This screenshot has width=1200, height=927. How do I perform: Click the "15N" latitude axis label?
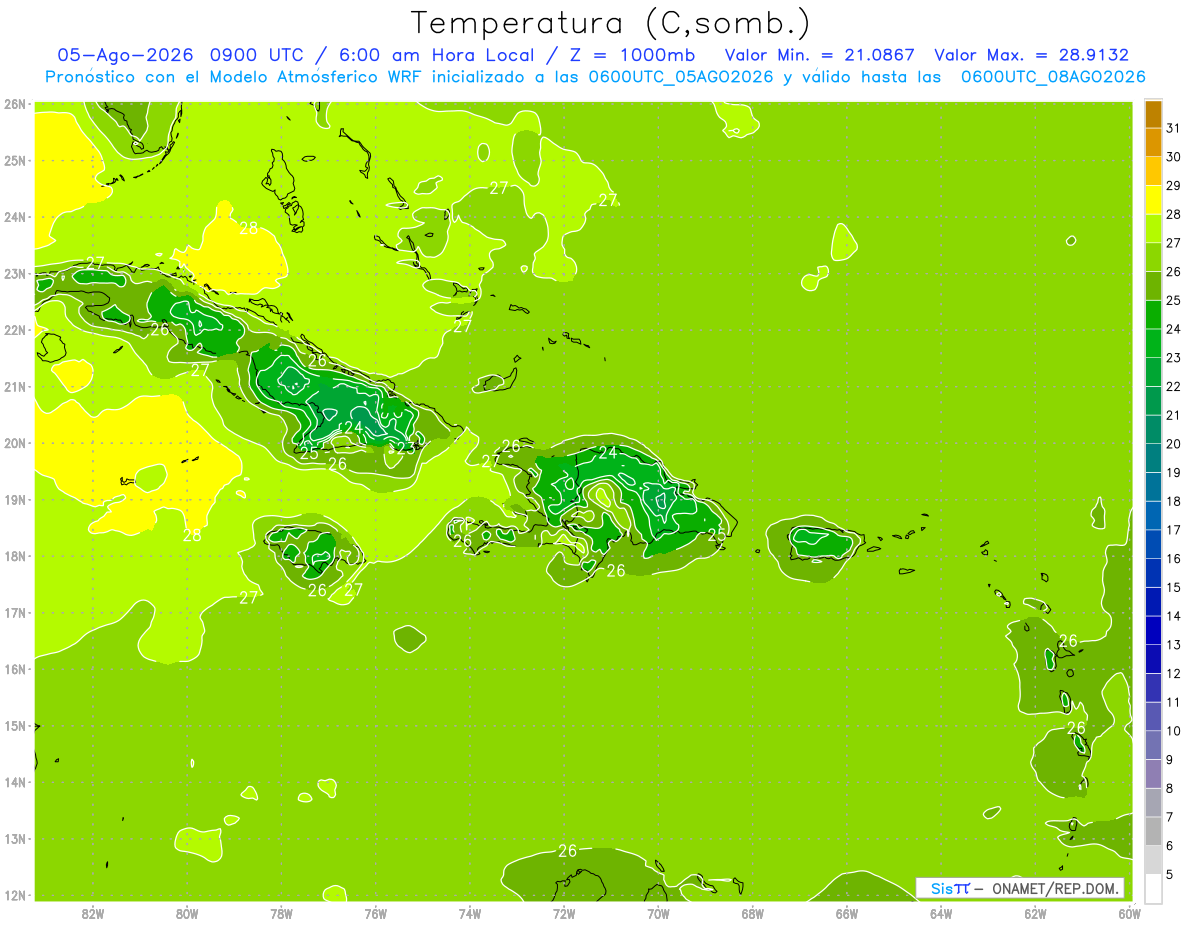[15, 726]
